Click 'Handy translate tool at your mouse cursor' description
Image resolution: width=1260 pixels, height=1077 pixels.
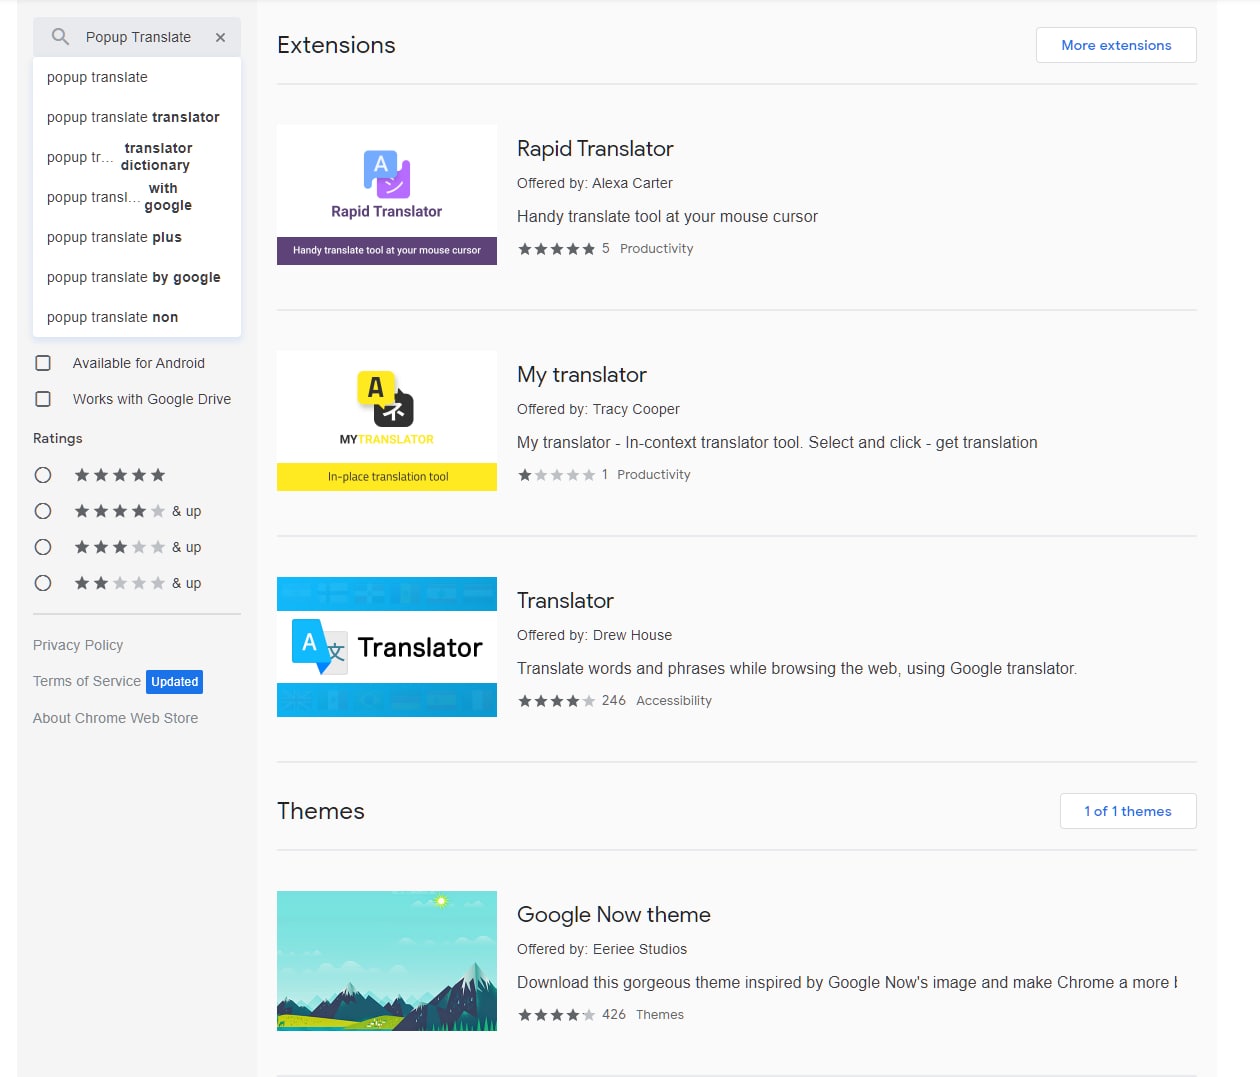tap(667, 216)
